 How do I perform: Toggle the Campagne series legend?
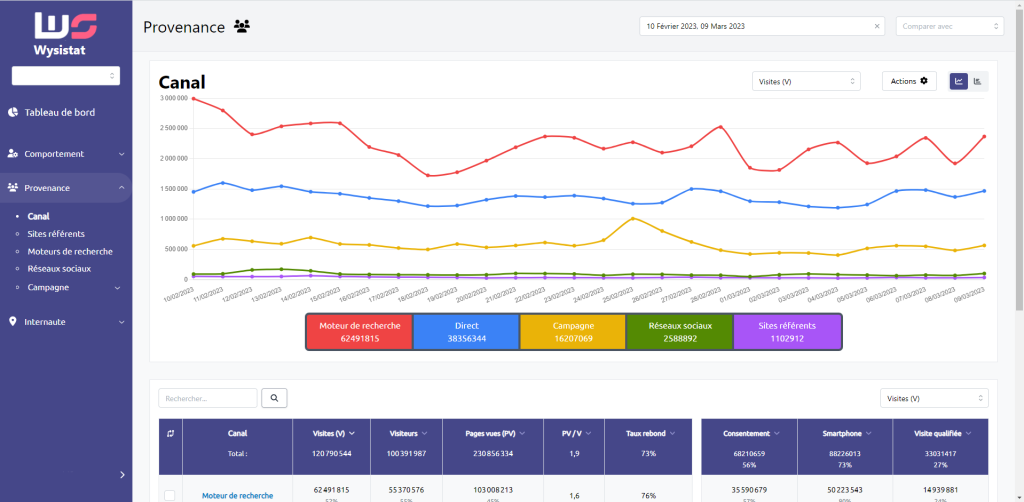pos(572,332)
